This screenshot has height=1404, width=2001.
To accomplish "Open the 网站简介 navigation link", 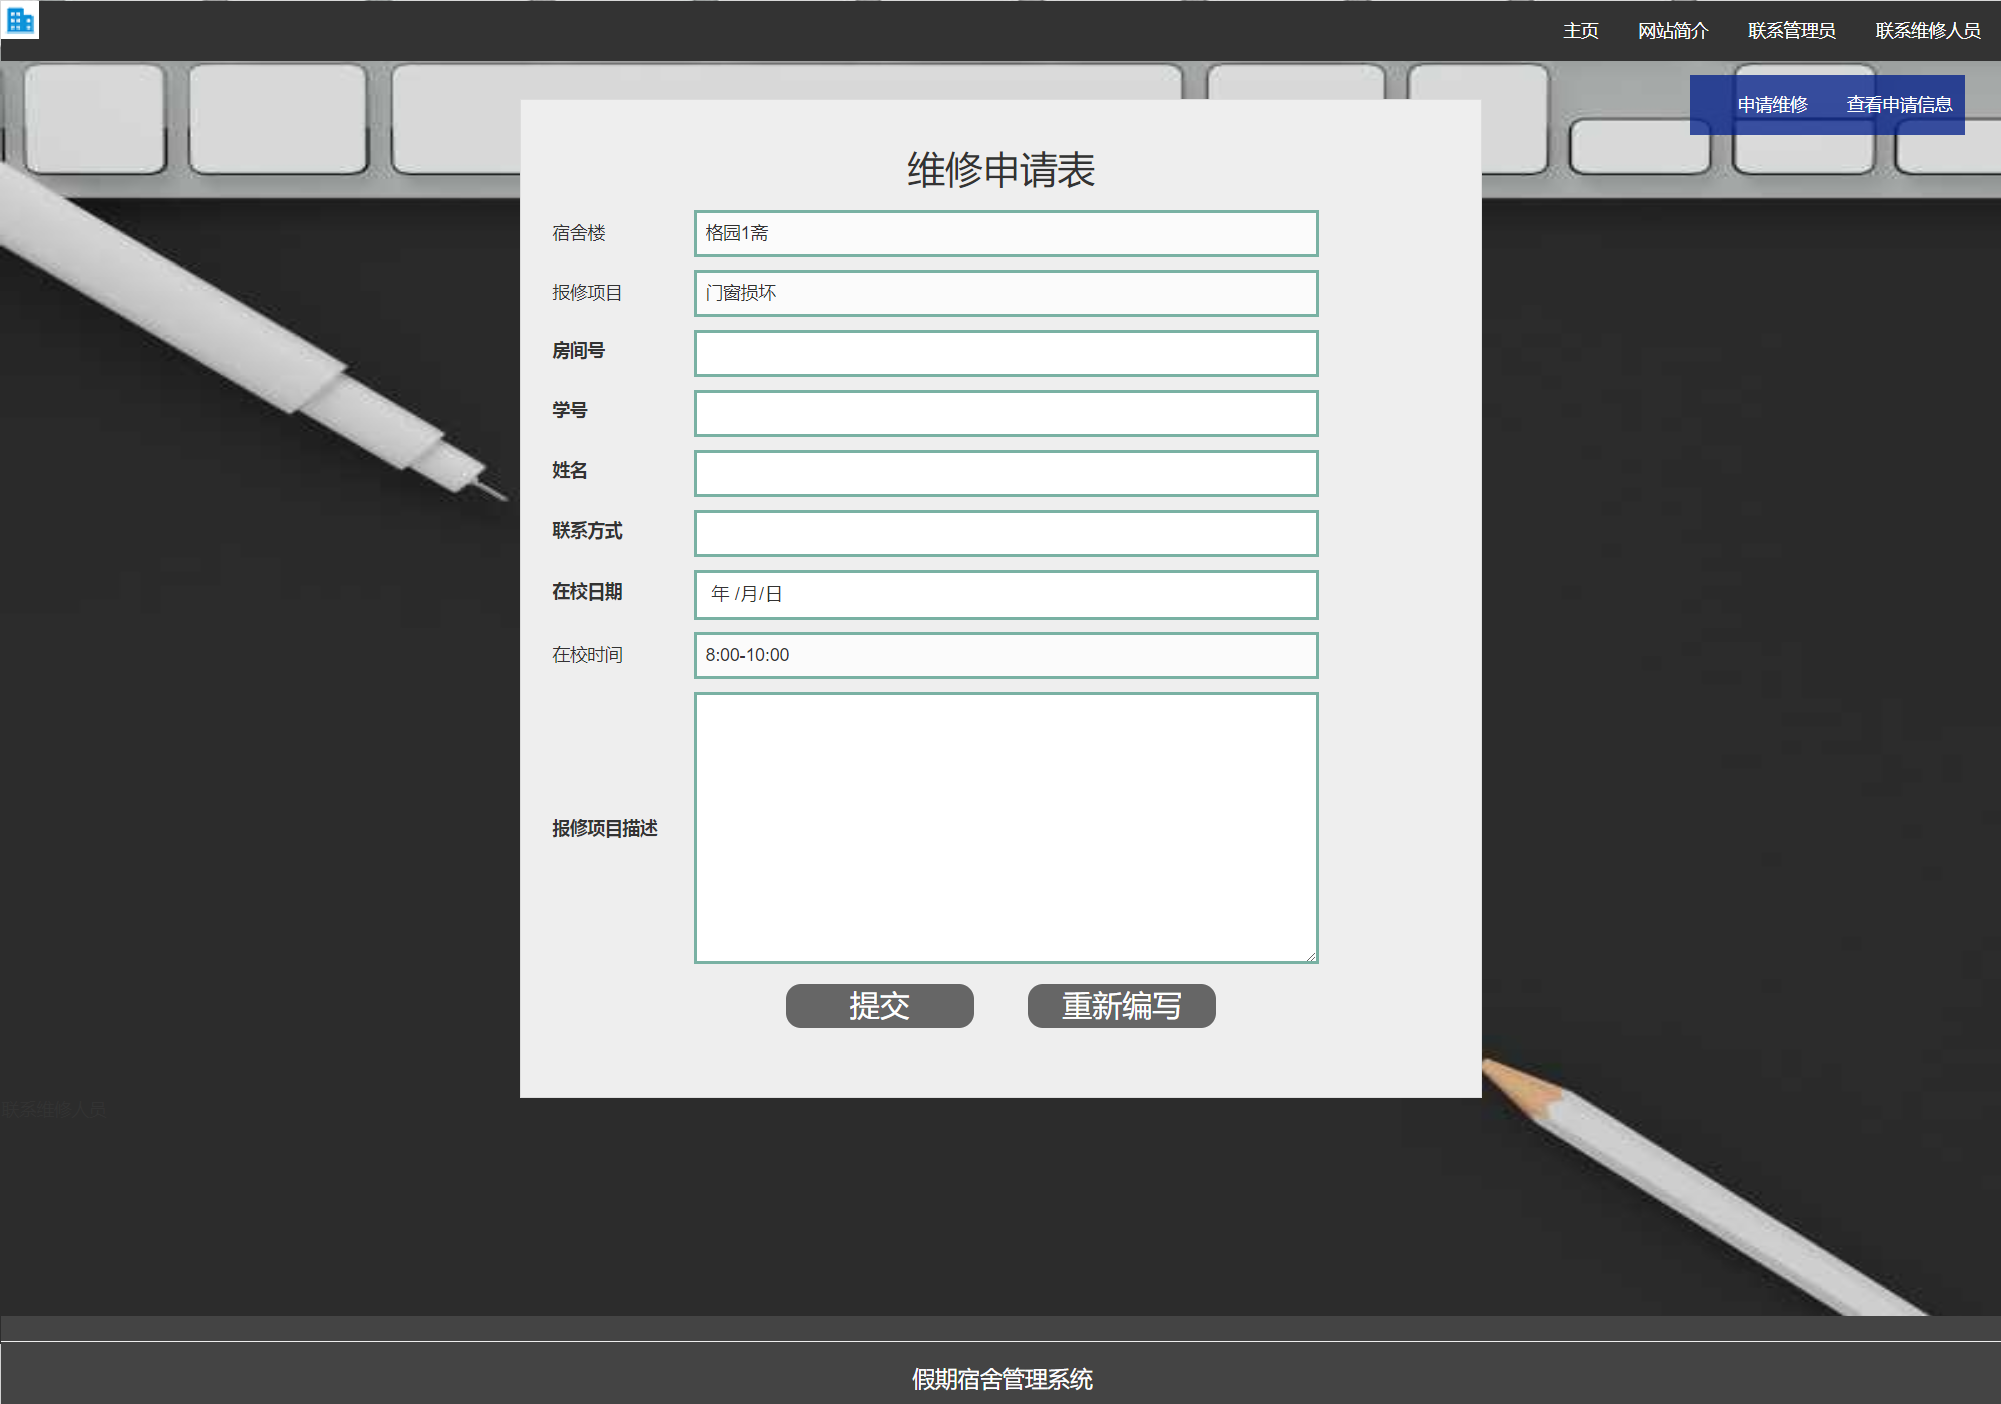I will (x=1672, y=31).
